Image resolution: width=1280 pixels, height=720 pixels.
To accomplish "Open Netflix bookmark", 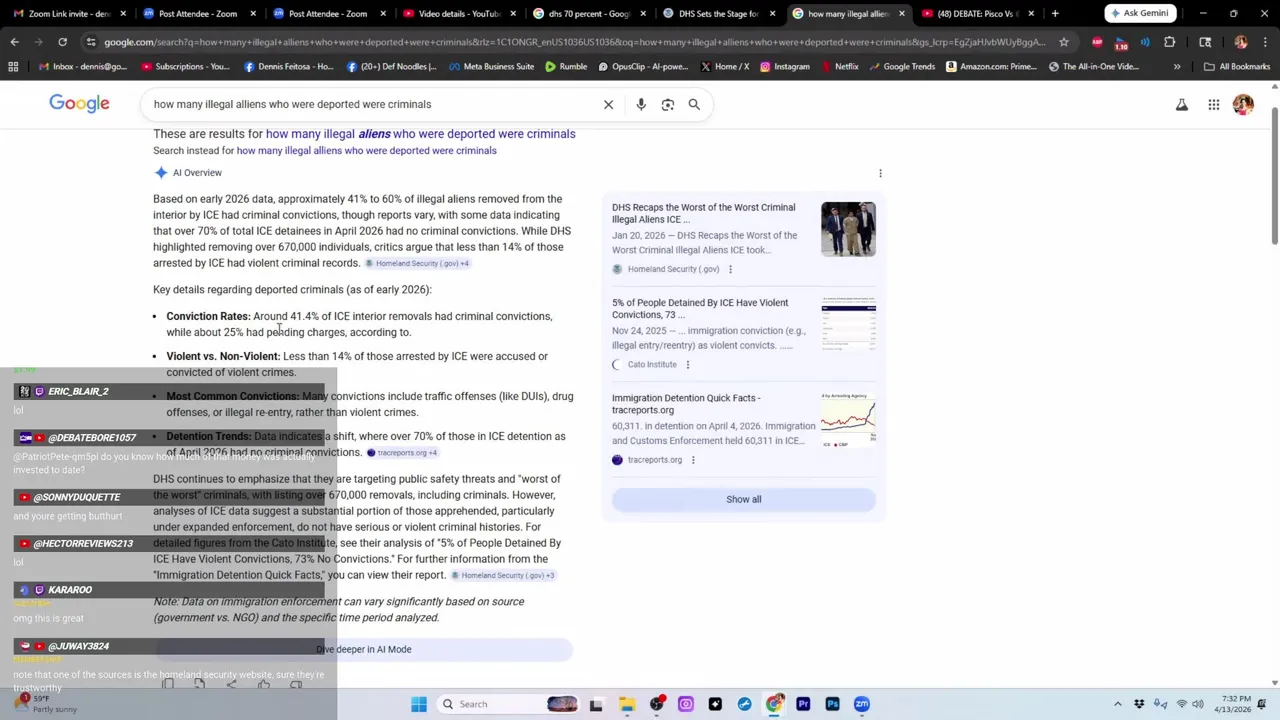I will (839, 66).
